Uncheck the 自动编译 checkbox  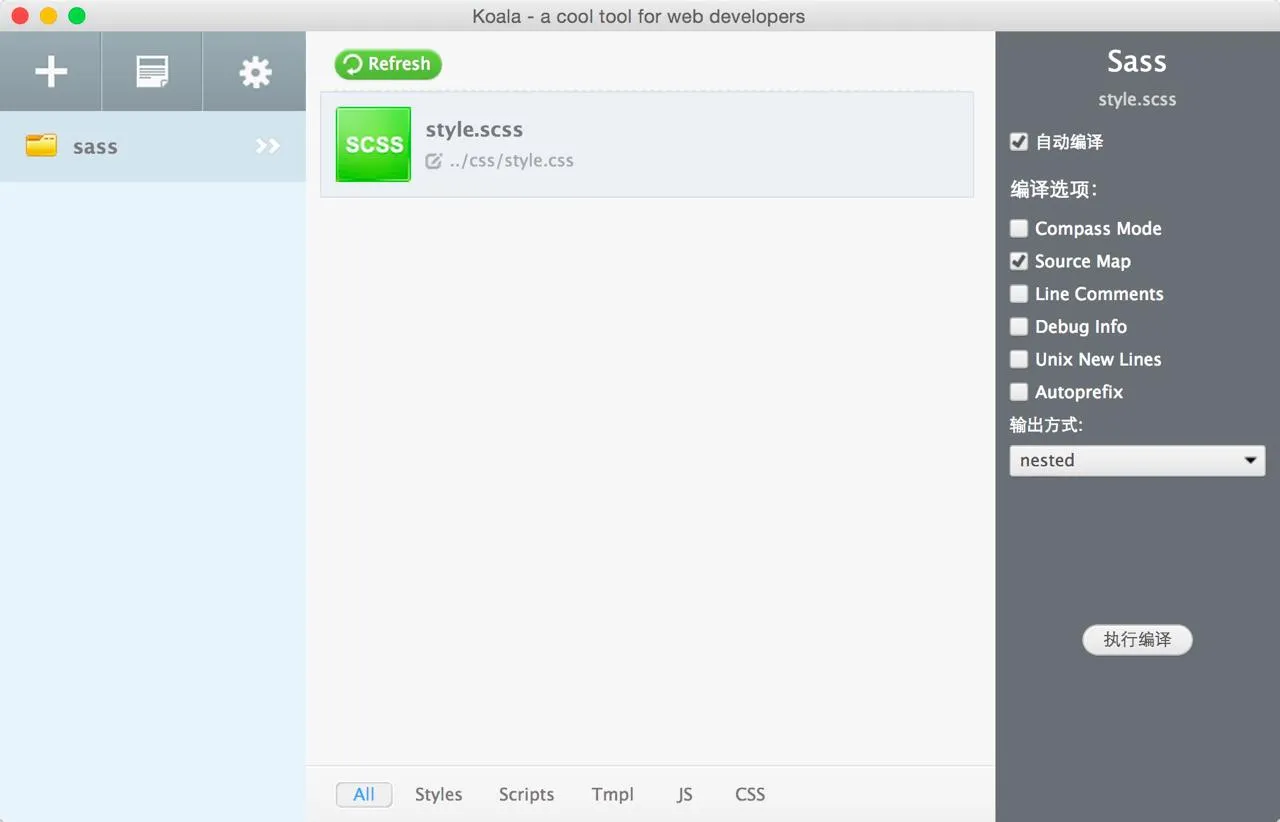(x=1019, y=142)
